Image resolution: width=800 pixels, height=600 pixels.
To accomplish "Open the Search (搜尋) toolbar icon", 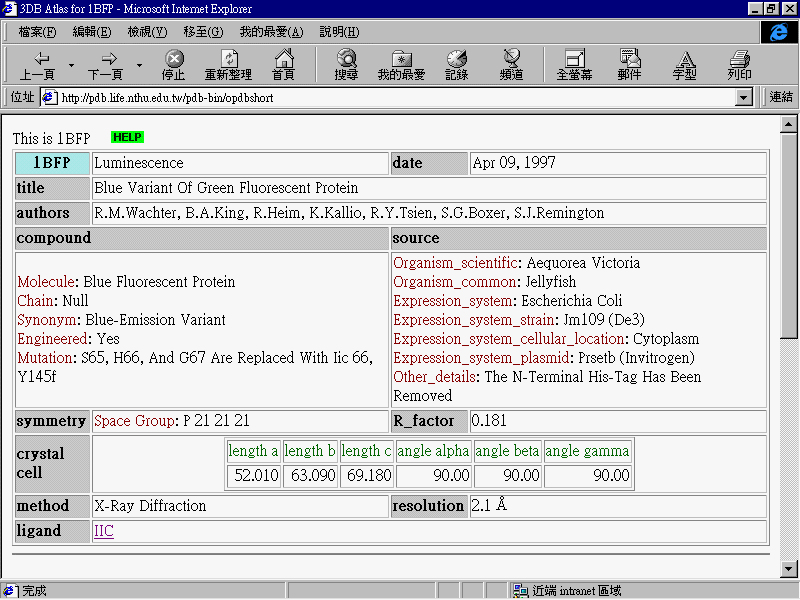I will 346,59.
